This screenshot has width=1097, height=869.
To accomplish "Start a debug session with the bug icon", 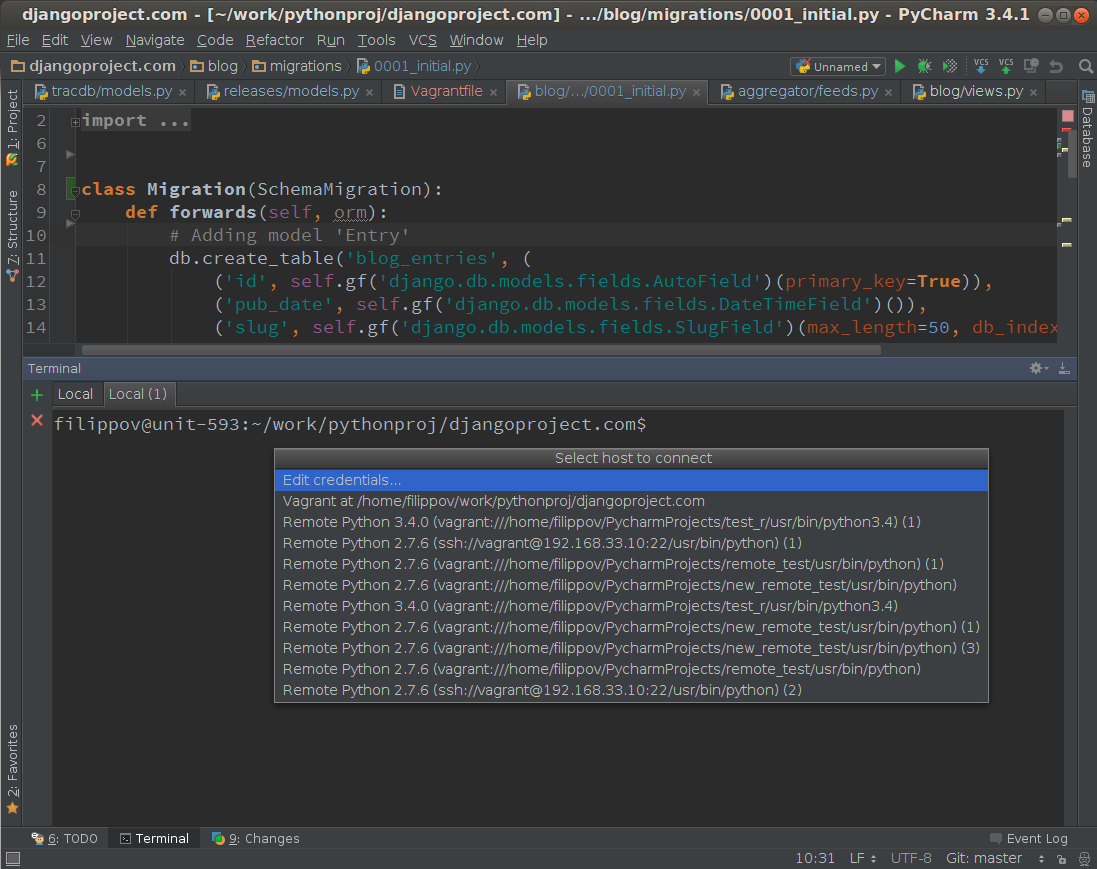I will (924, 64).
